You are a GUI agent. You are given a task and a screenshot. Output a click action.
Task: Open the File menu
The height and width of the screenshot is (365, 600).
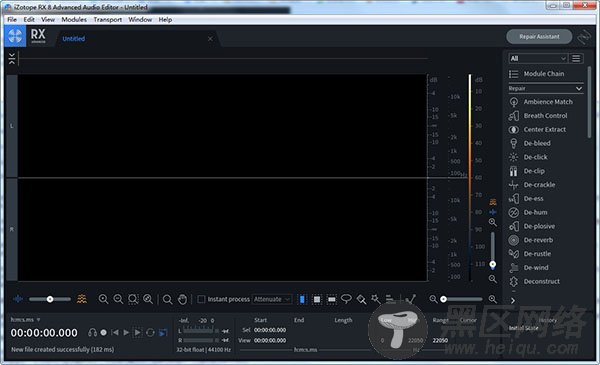pyautogui.click(x=12, y=20)
